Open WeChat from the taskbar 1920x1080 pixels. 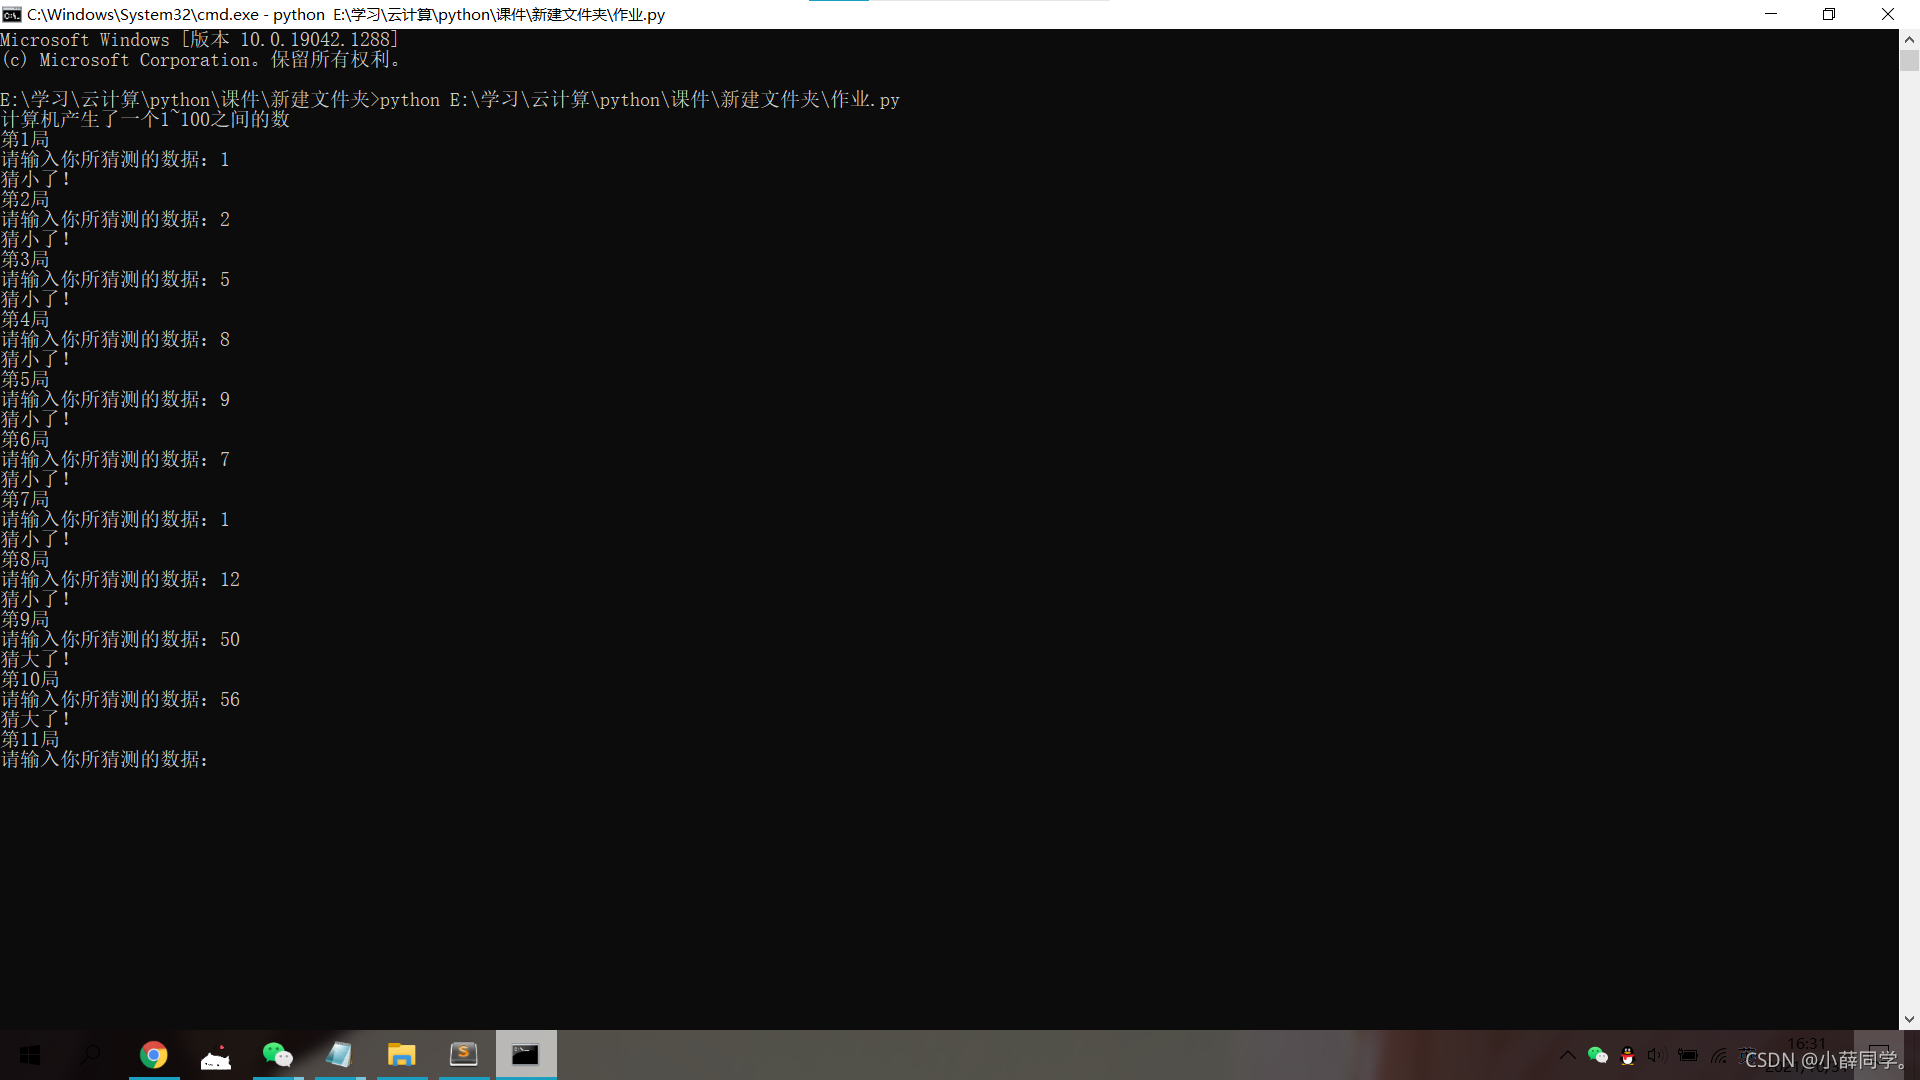click(277, 1055)
